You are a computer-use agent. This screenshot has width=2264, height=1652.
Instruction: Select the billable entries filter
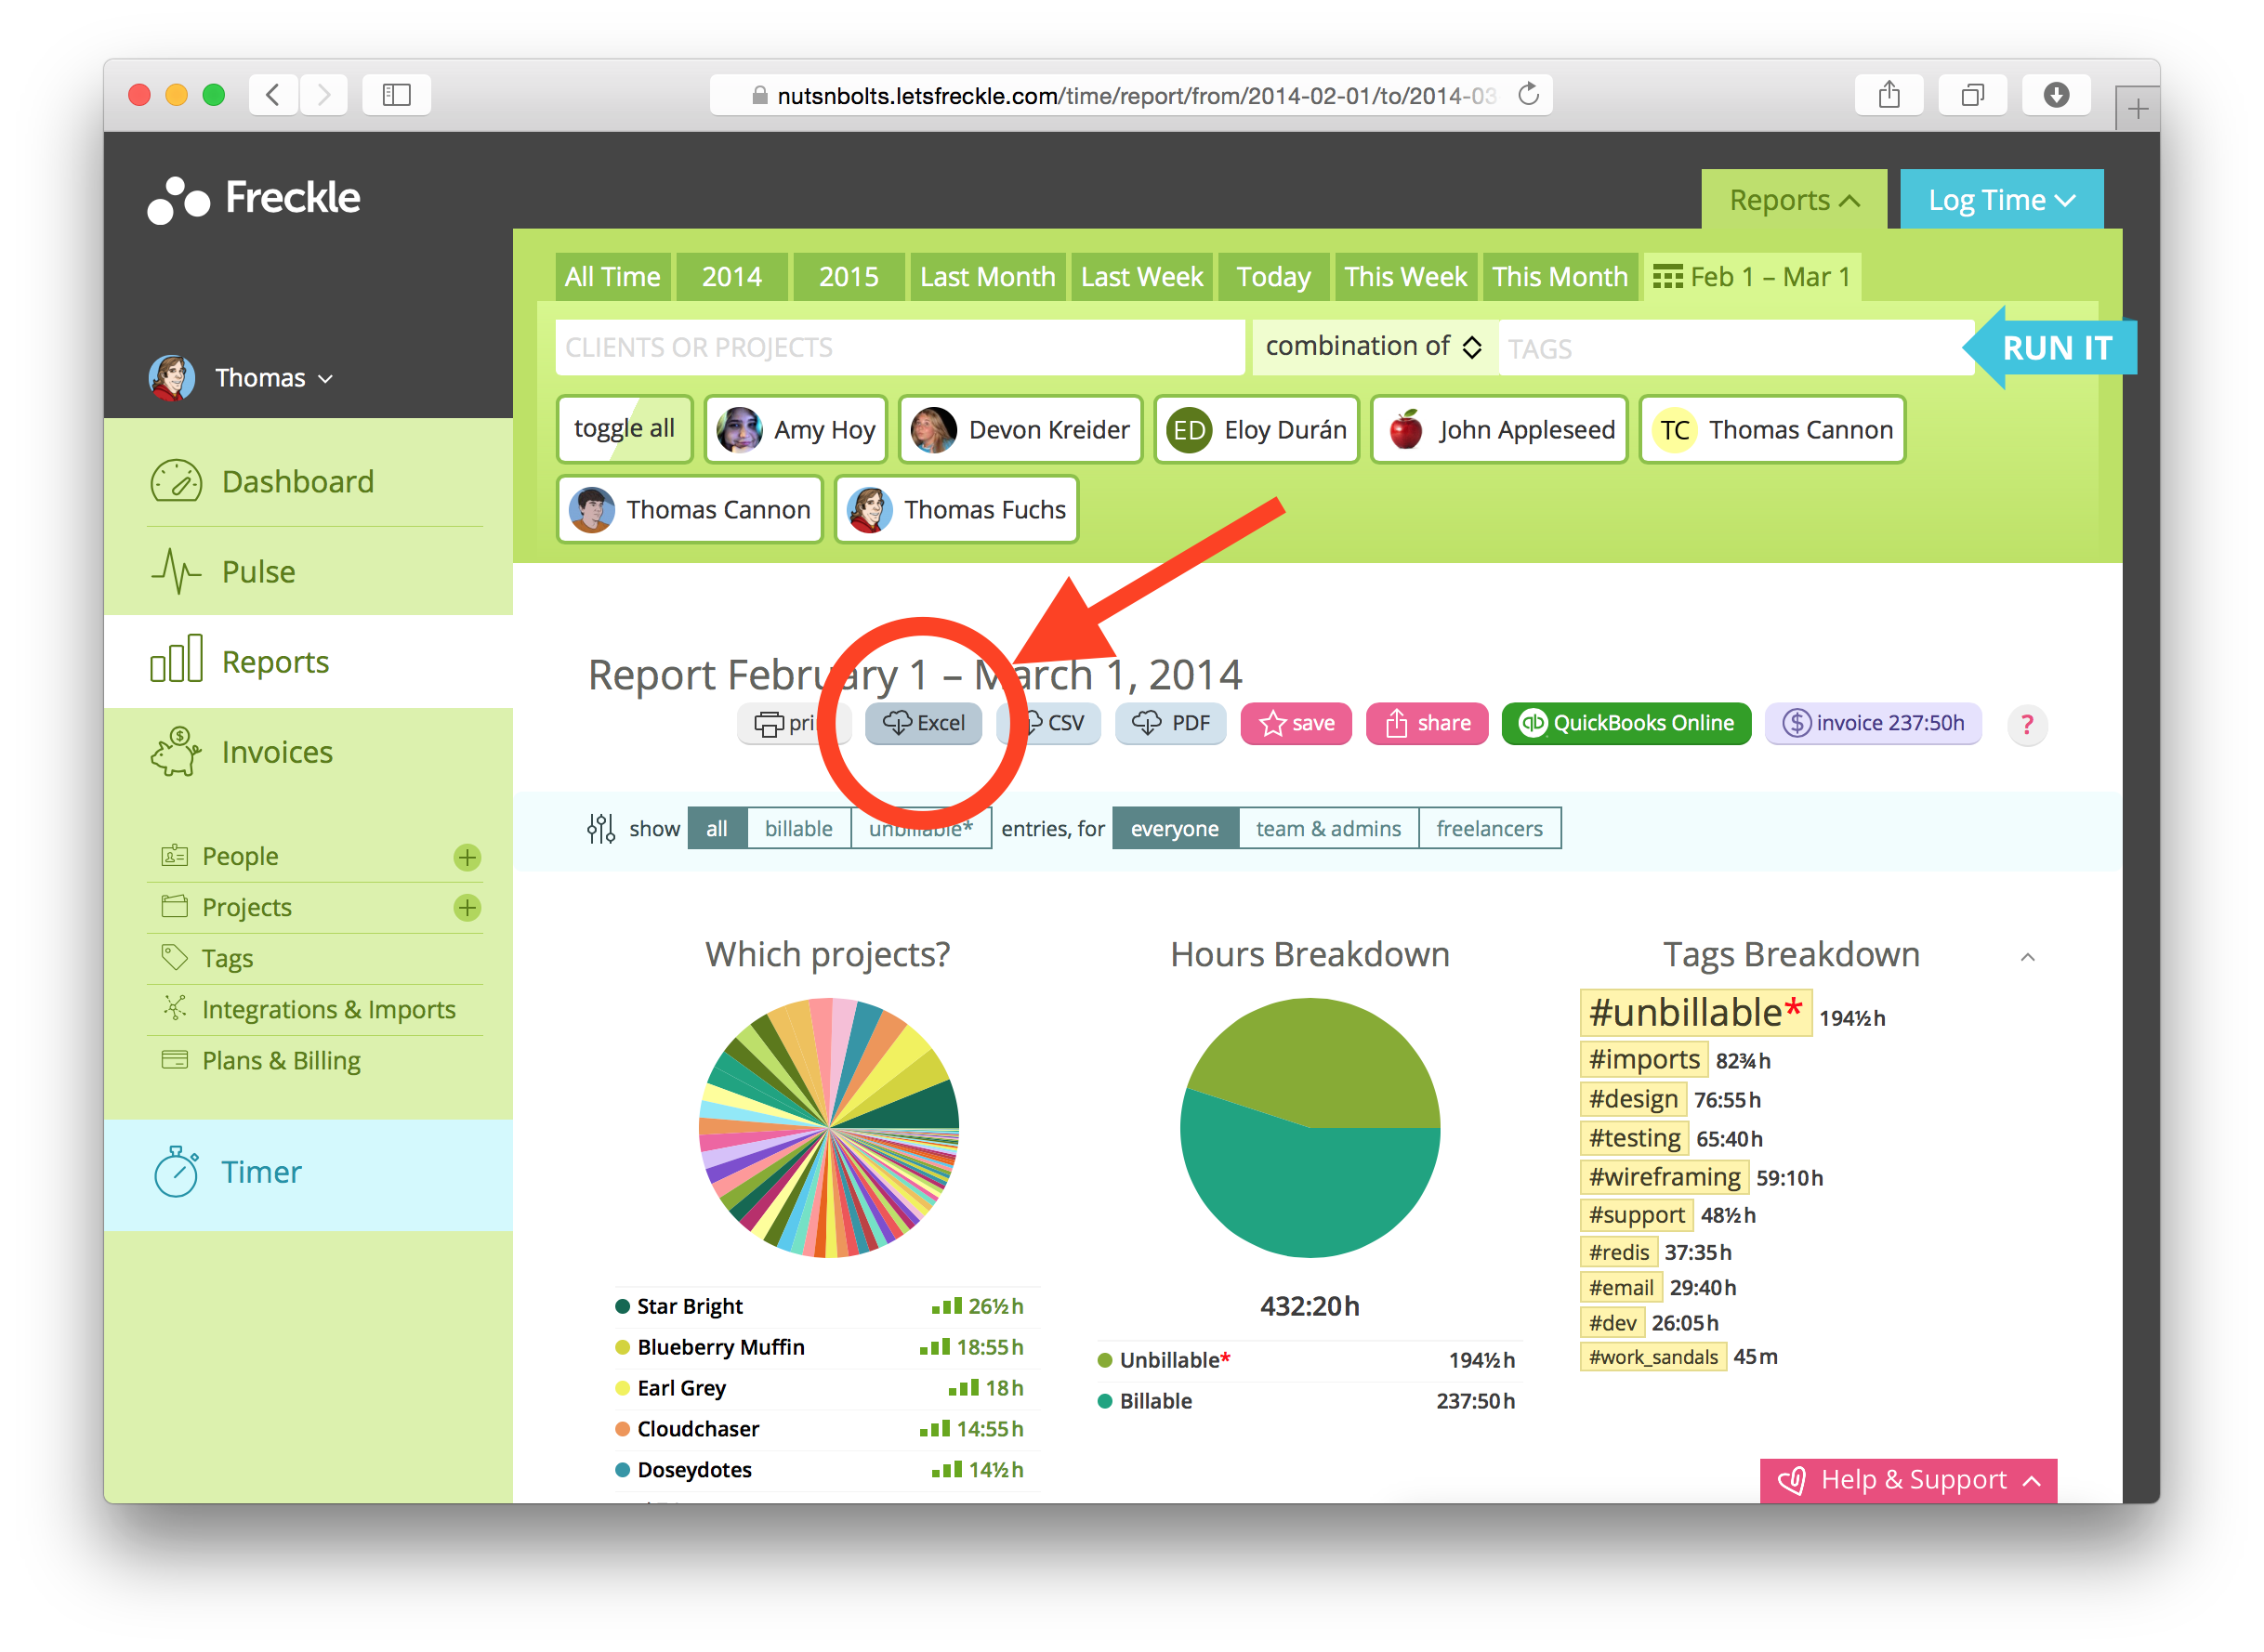pyautogui.click(x=798, y=828)
